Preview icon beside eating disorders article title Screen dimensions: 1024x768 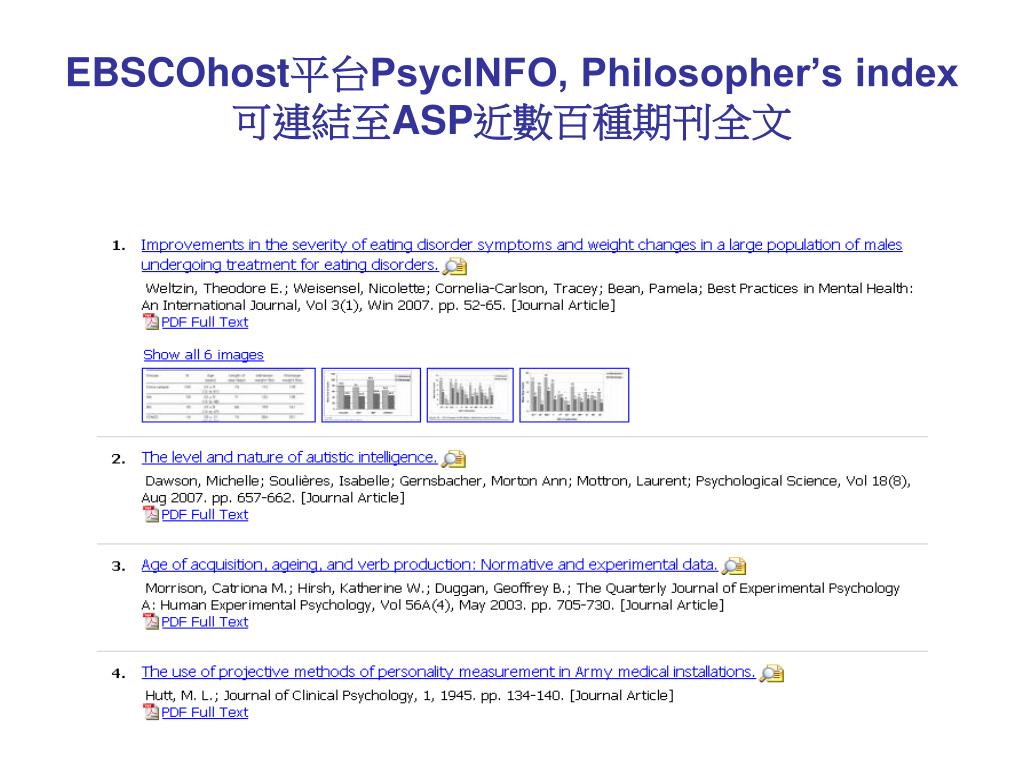point(455,266)
